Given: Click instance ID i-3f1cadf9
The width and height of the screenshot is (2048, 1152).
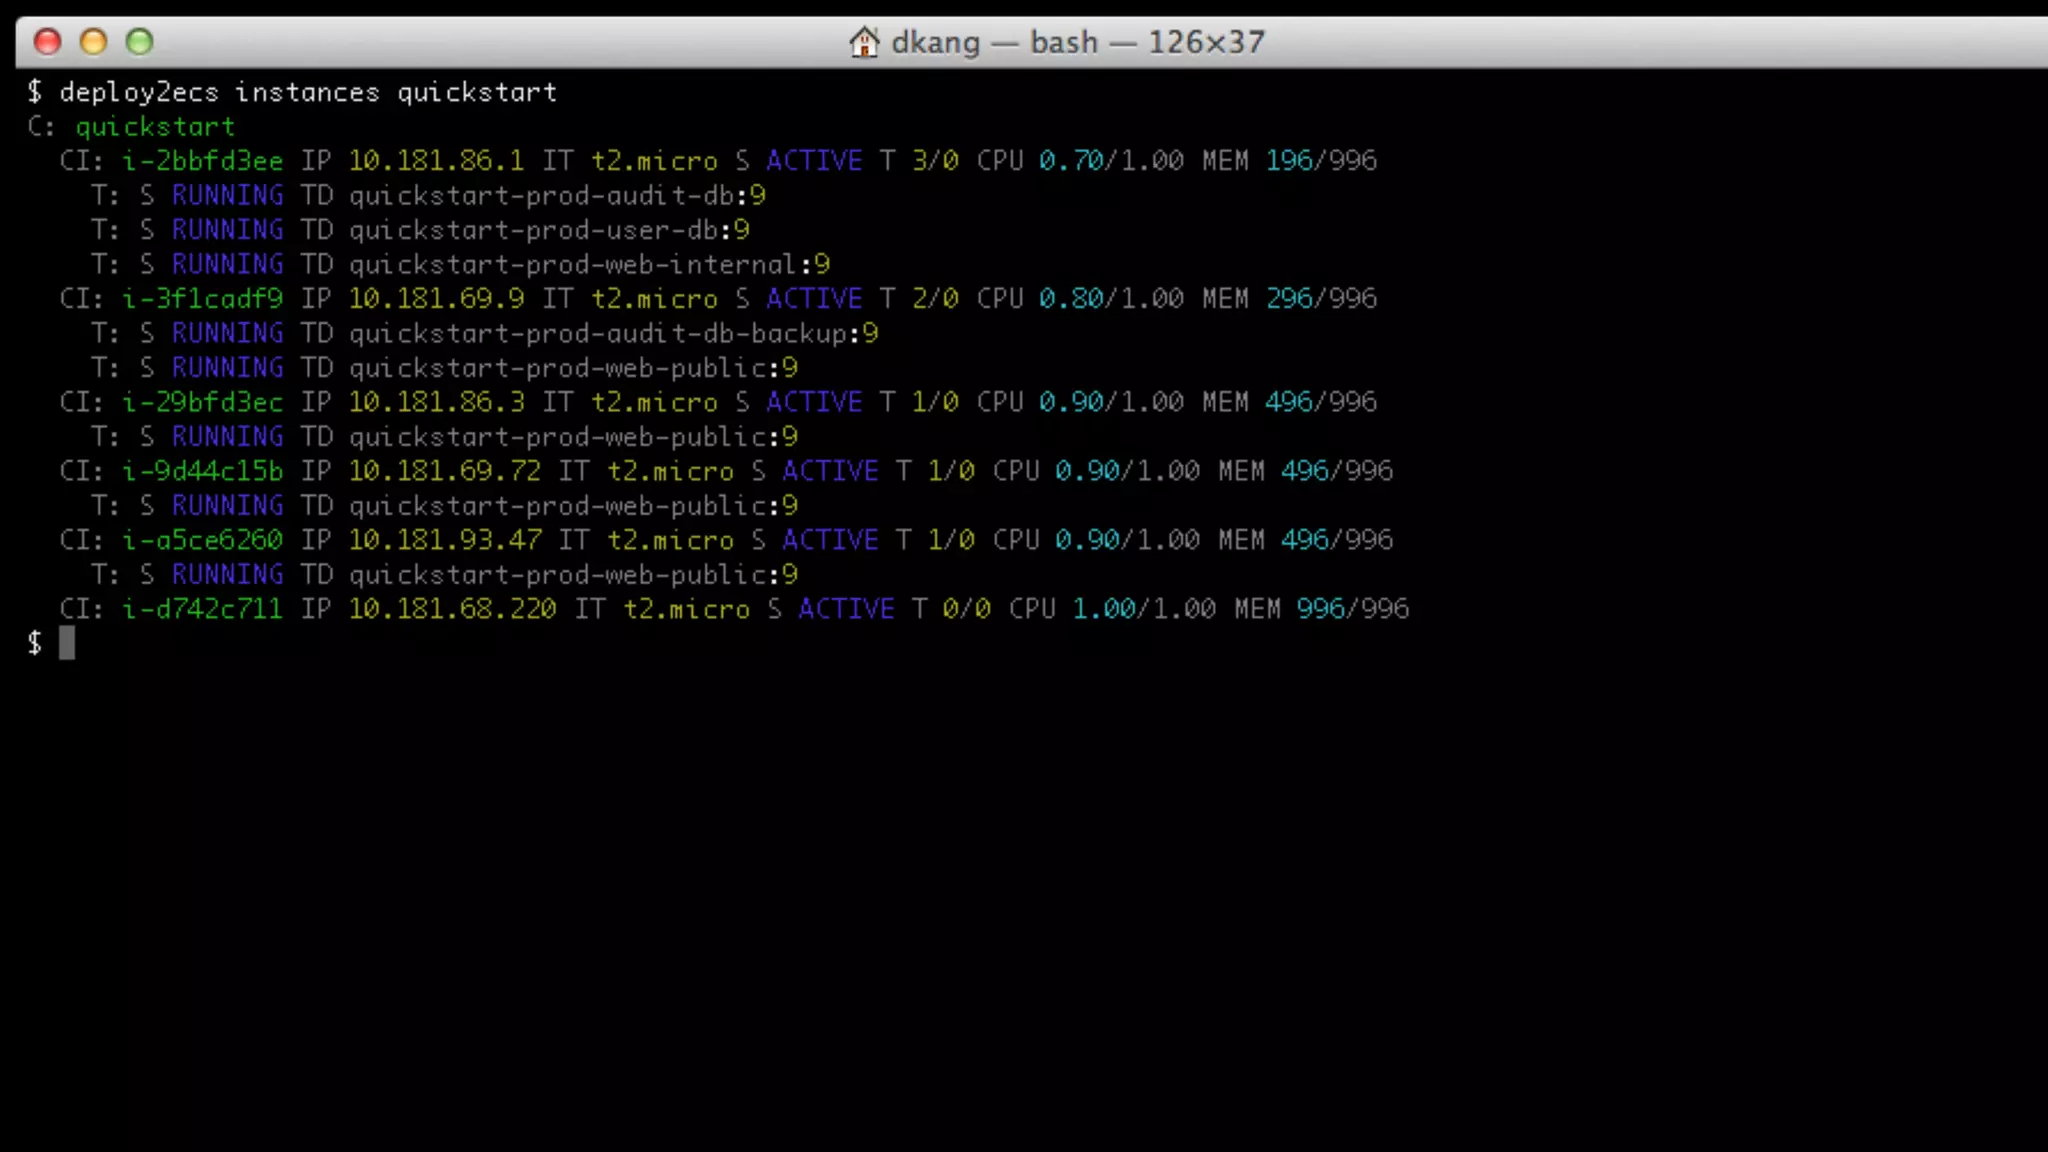Looking at the screenshot, I should pyautogui.click(x=202, y=299).
